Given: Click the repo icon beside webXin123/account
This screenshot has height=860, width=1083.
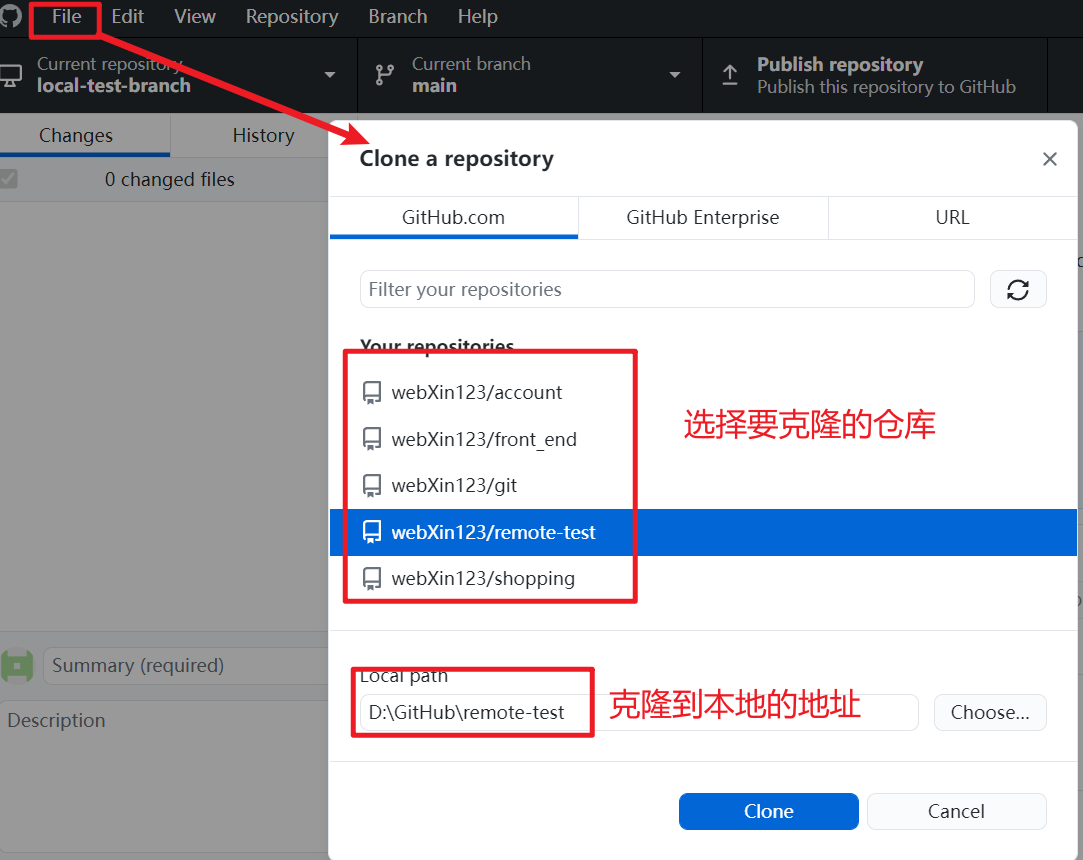Looking at the screenshot, I should coord(372,393).
